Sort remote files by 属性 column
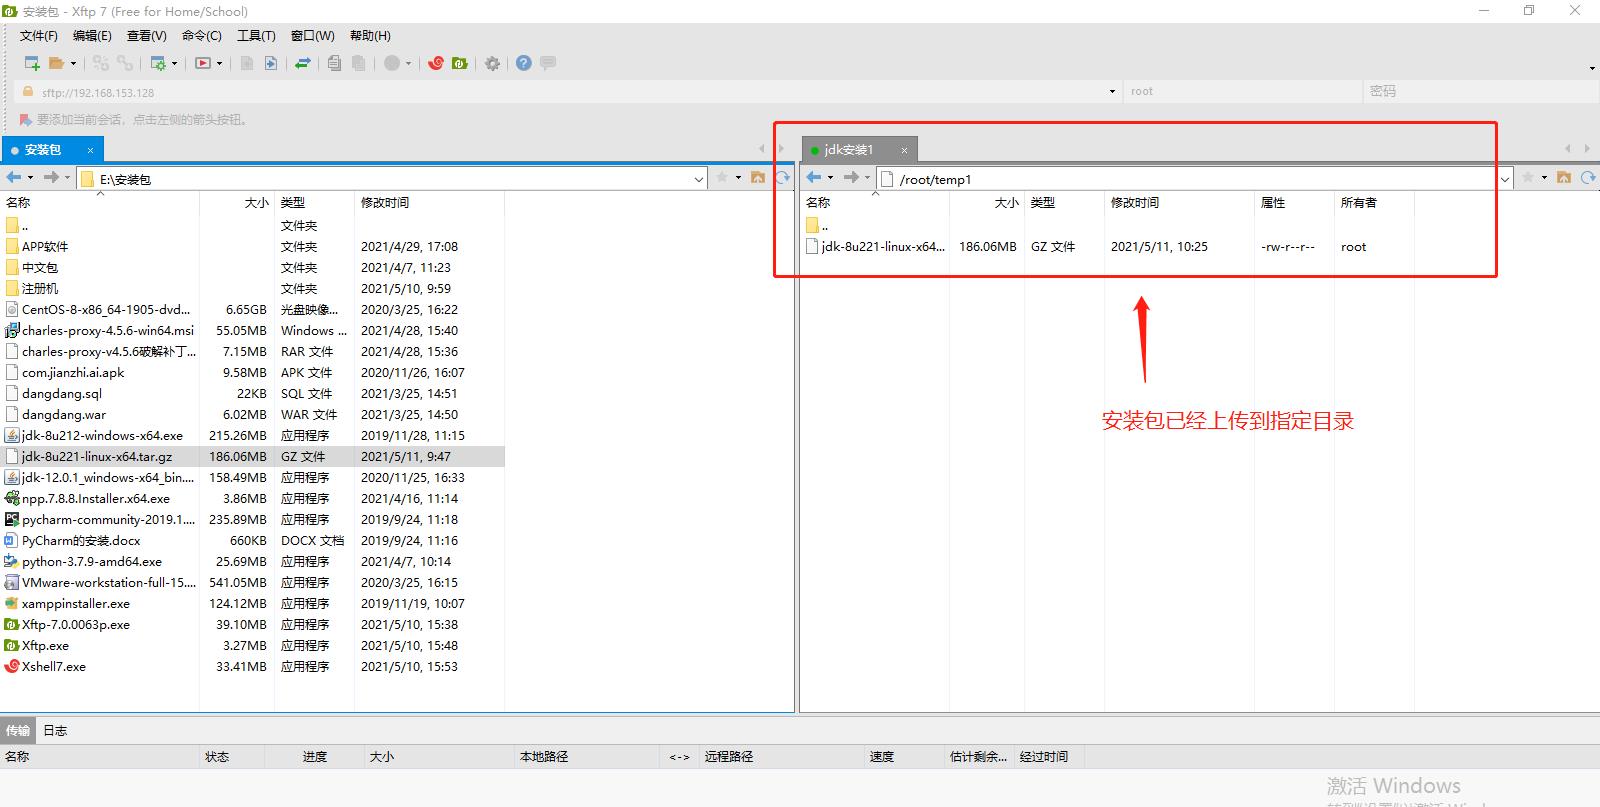This screenshot has height=807, width=1600. pyautogui.click(x=1294, y=203)
